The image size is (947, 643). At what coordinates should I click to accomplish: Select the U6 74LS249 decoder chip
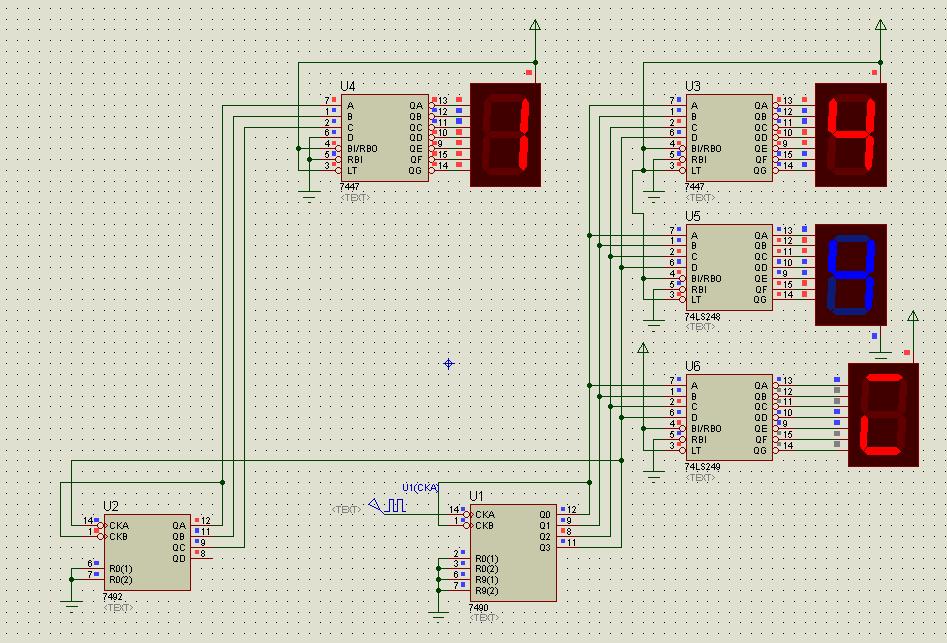(x=730, y=417)
